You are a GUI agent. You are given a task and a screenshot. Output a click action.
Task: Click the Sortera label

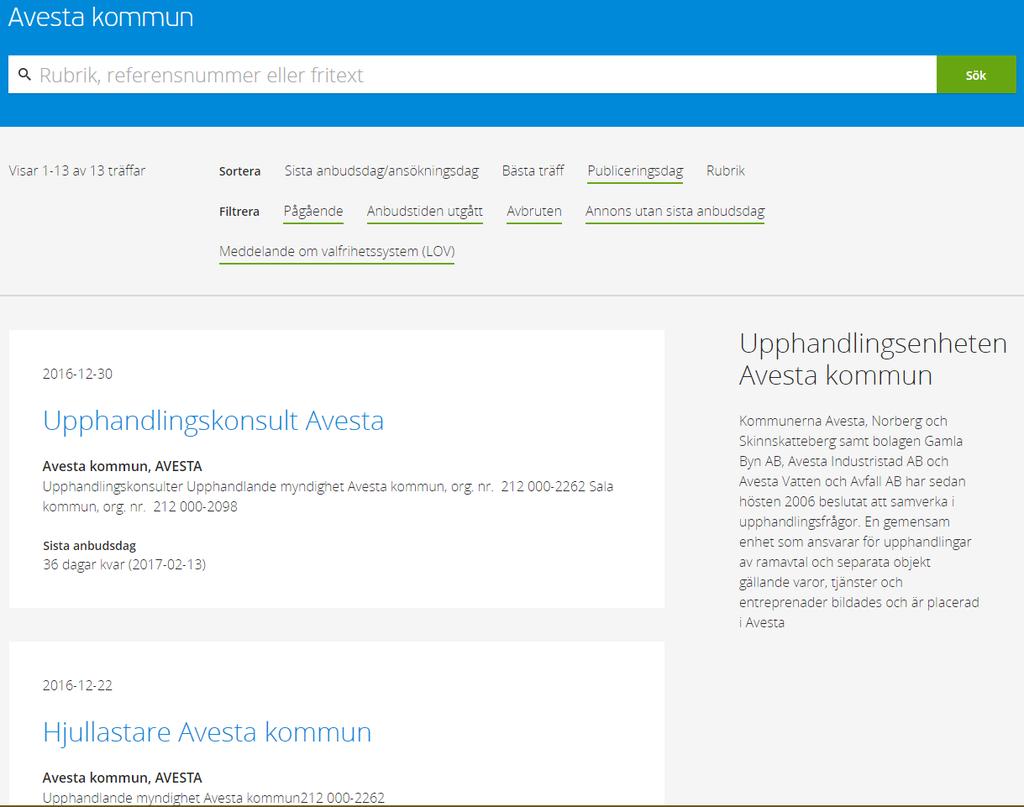(240, 172)
